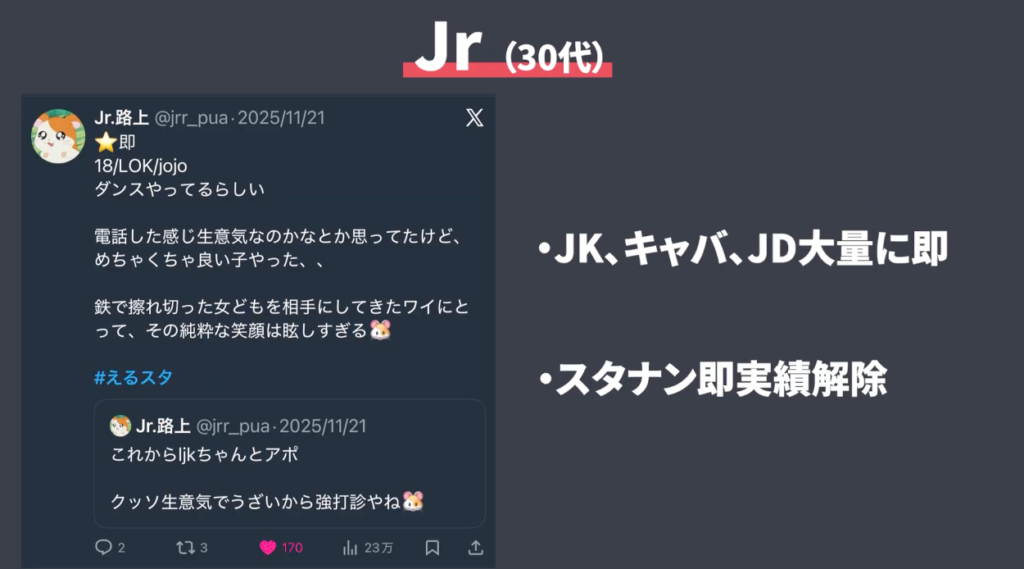Click the share upload icon

tap(475, 547)
